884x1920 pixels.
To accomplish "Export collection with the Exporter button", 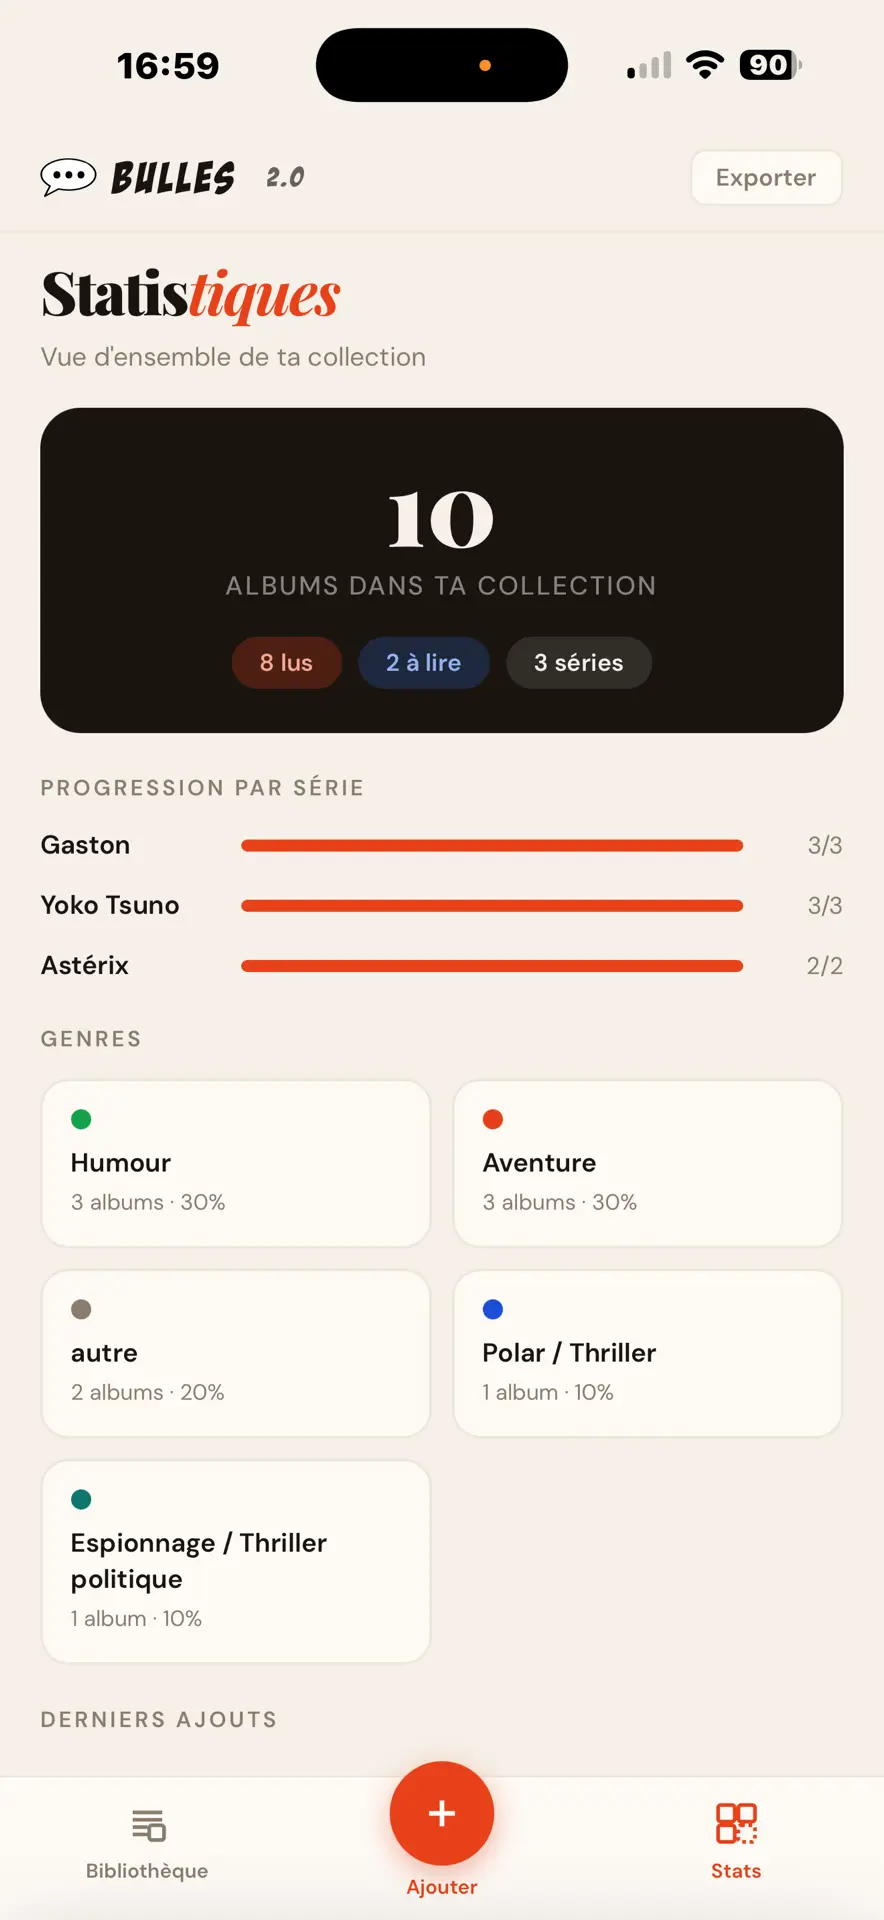I will coord(766,178).
